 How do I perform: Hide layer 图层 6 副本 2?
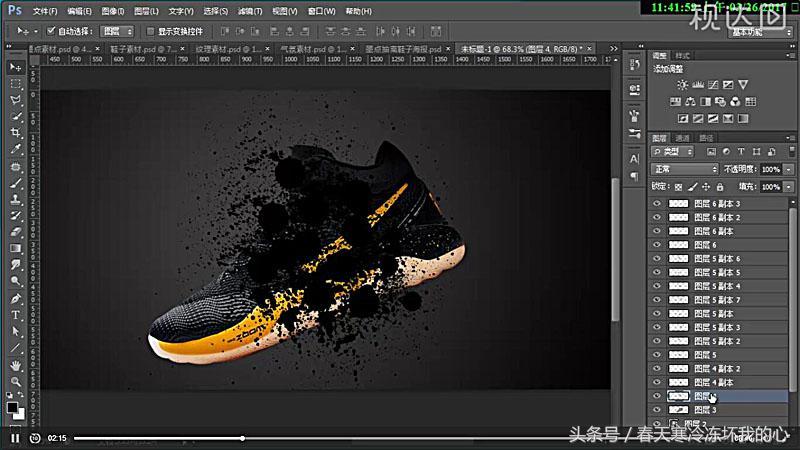(657, 217)
